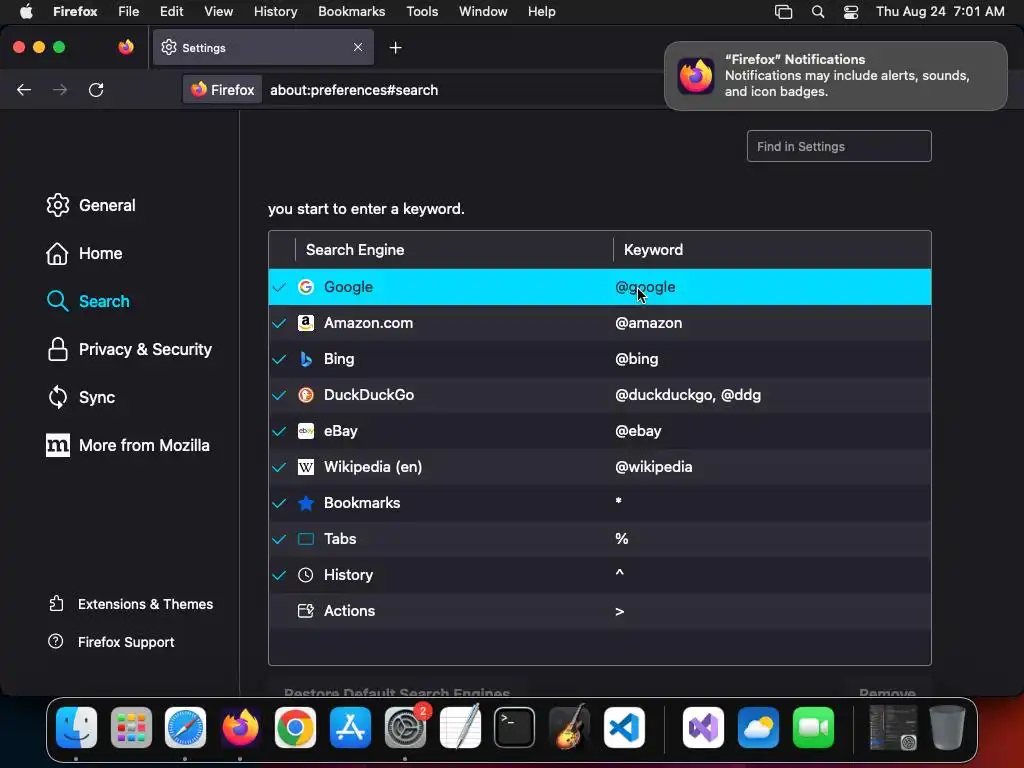Viewport: 1024px width, 768px height.
Task: Click the Tabs rectangle icon
Action: coord(306,539)
